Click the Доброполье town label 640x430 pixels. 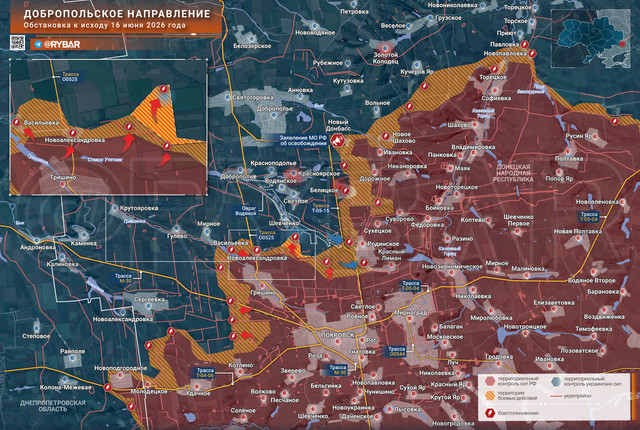coord(275,109)
